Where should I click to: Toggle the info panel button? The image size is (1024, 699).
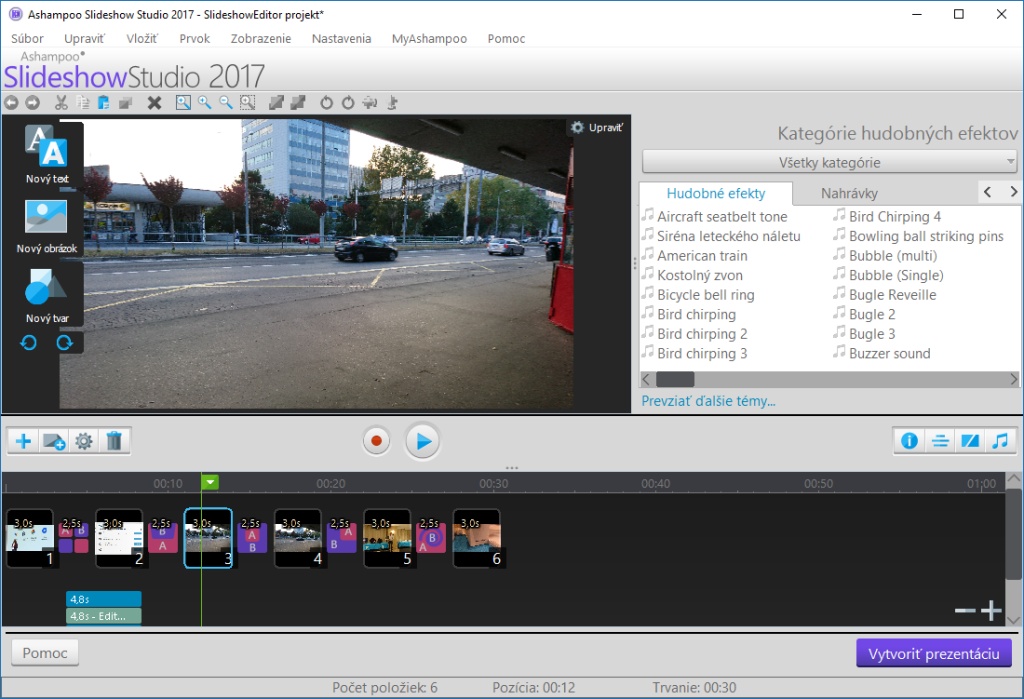click(x=909, y=441)
